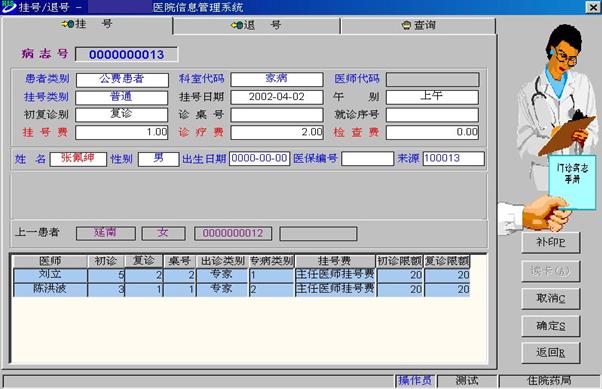This screenshot has width=602, height=389.
Task: Click the 补印P reprint button
Action: tap(551, 242)
